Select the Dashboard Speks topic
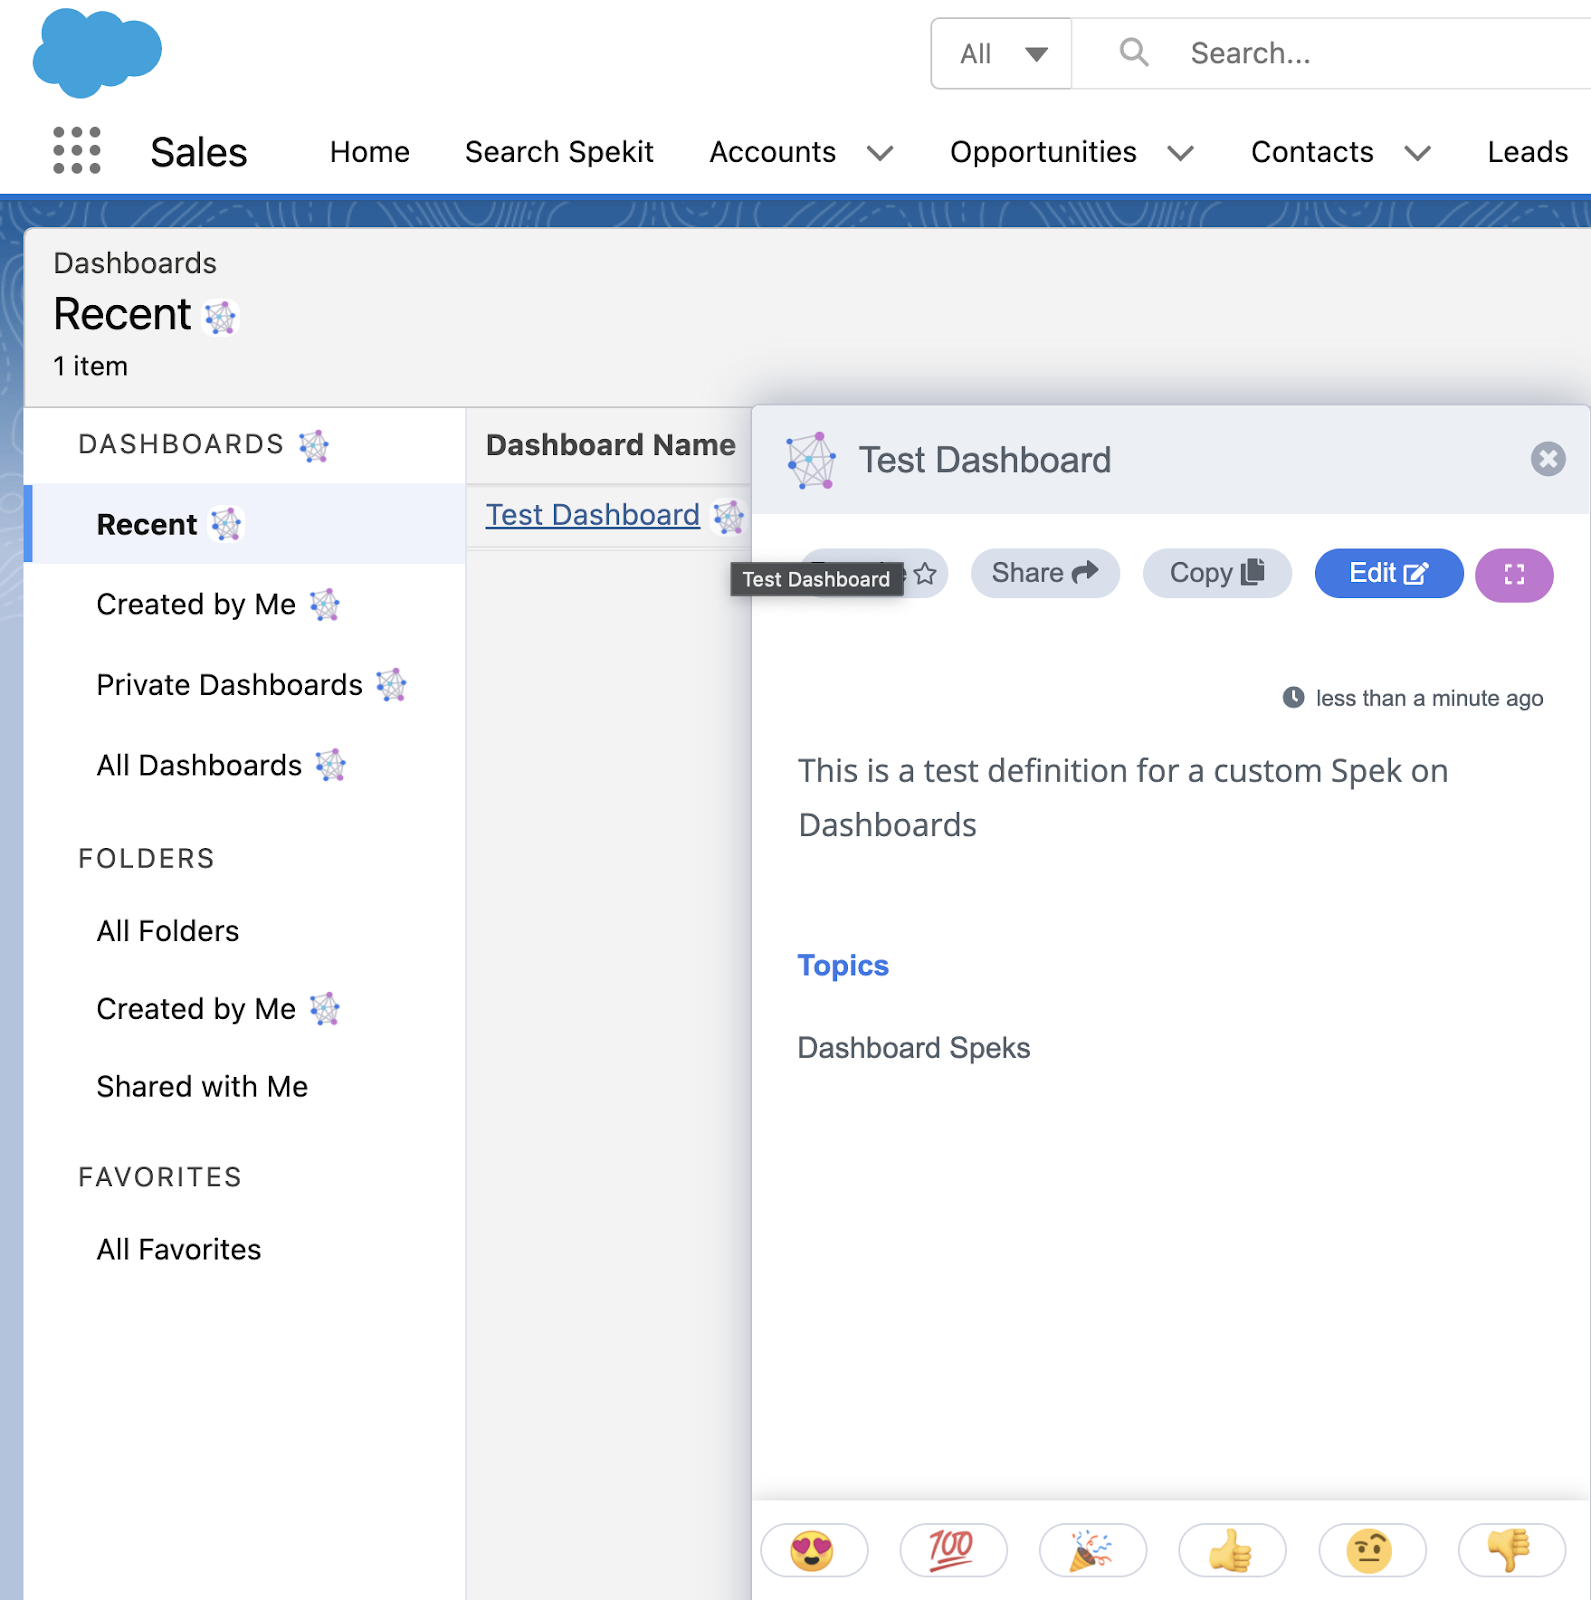The width and height of the screenshot is (1591, 1600). (x=914, y=1048)
